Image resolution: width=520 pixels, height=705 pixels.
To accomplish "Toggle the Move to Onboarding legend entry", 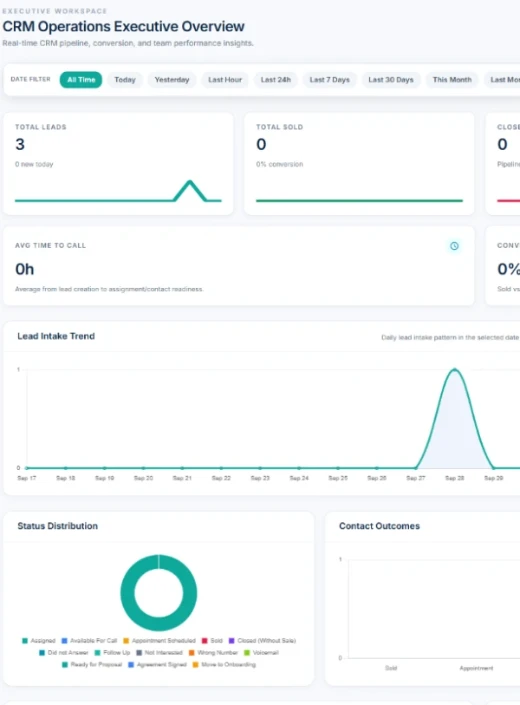I will tap(224, 665).
